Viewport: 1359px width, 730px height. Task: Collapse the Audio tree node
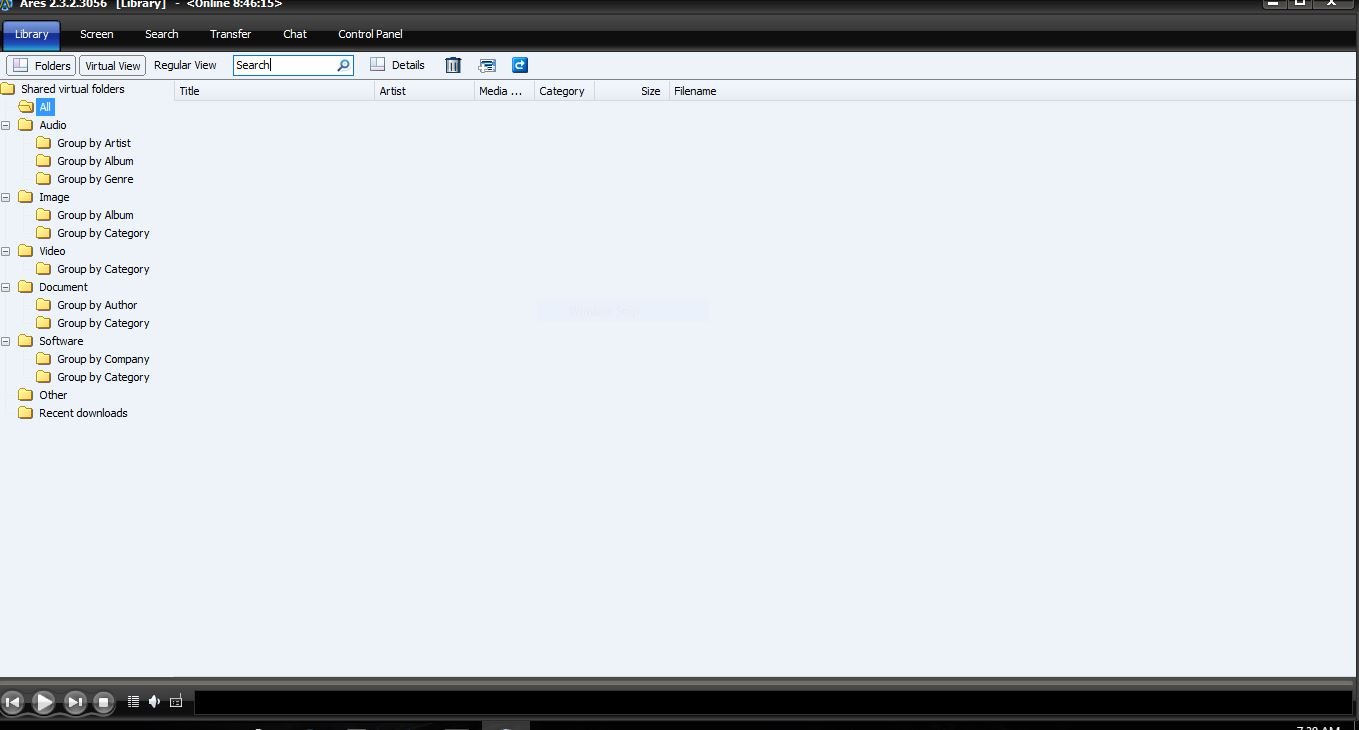pyautogui.click(x=6, y=125)
